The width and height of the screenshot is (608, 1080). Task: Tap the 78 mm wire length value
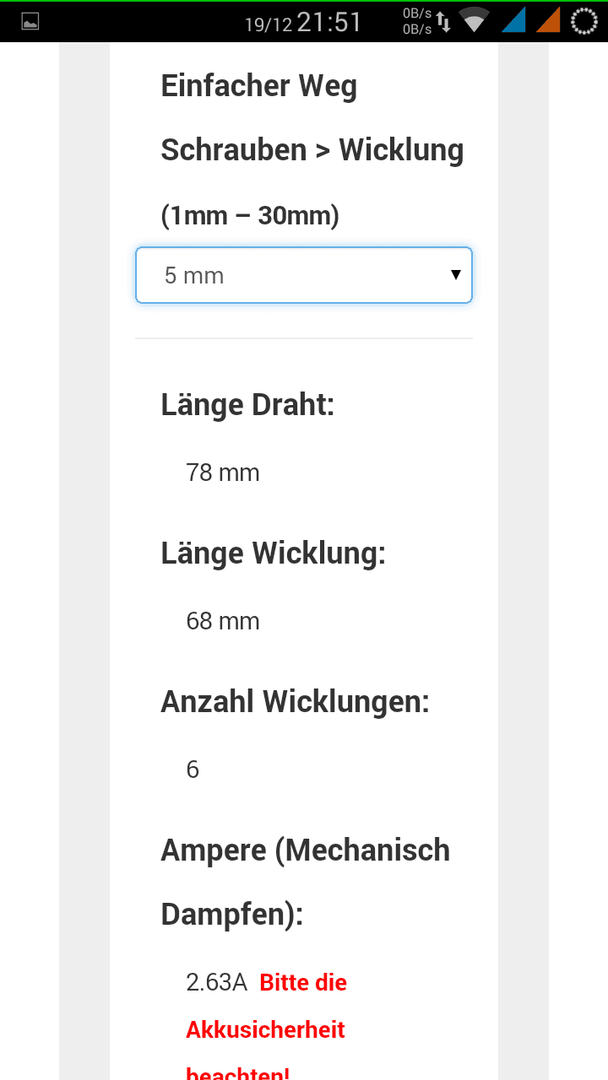[x=222, y=473]
